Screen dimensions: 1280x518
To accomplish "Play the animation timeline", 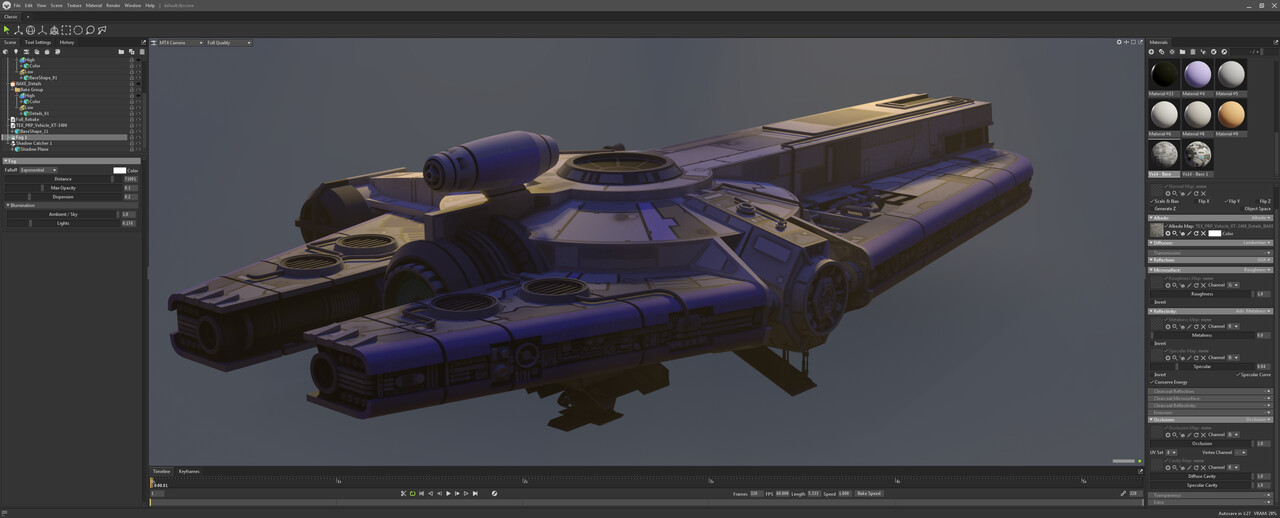I will pyautogui.click(x=448, y=493).
